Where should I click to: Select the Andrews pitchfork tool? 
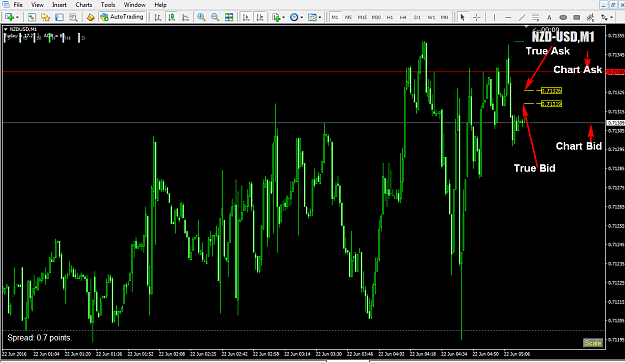590,17
